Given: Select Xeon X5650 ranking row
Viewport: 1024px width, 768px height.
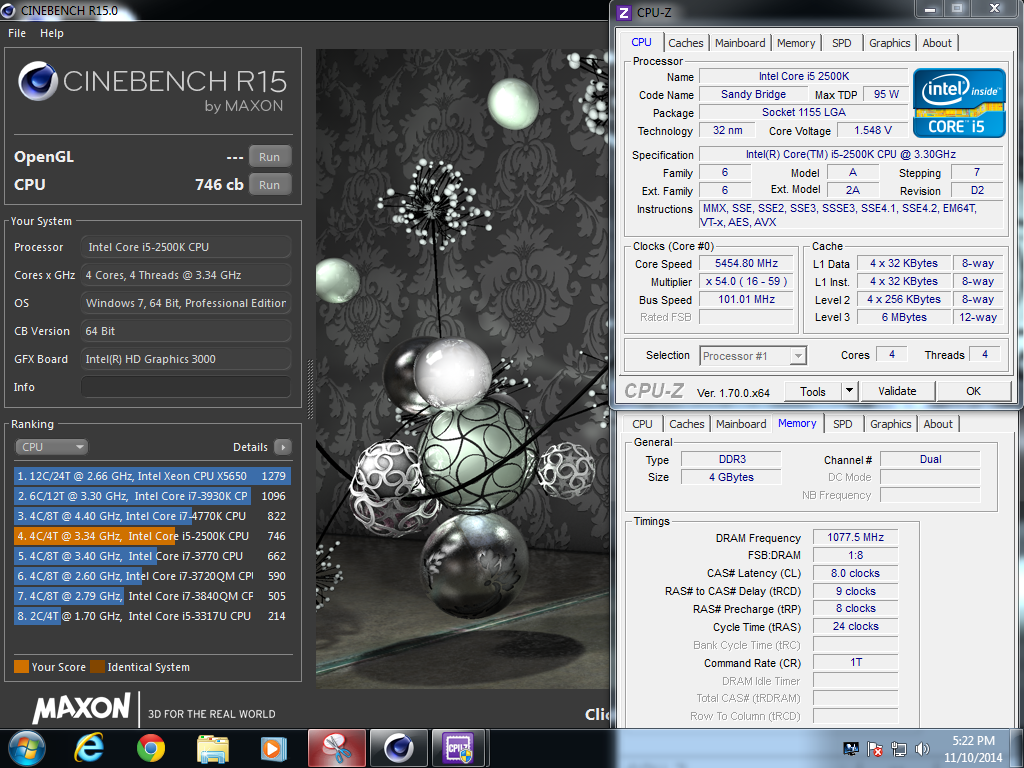Looking at the screenshot, I should 152,476.
